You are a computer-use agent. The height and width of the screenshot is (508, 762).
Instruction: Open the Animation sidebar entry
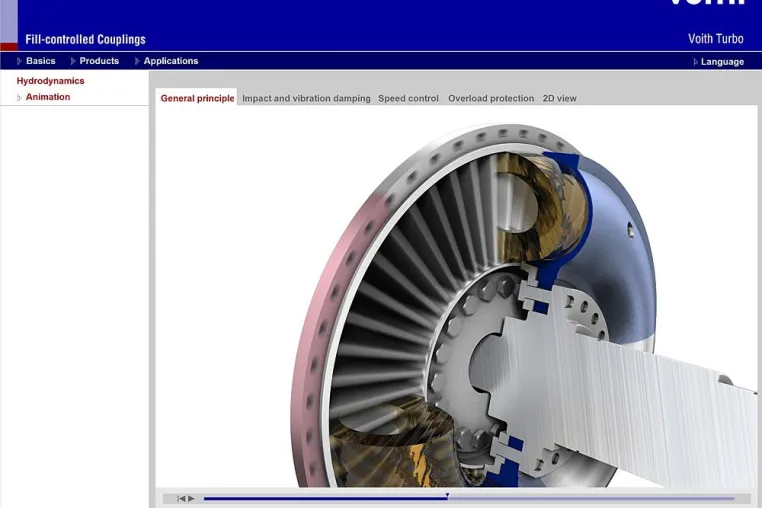tap(48, 97)
